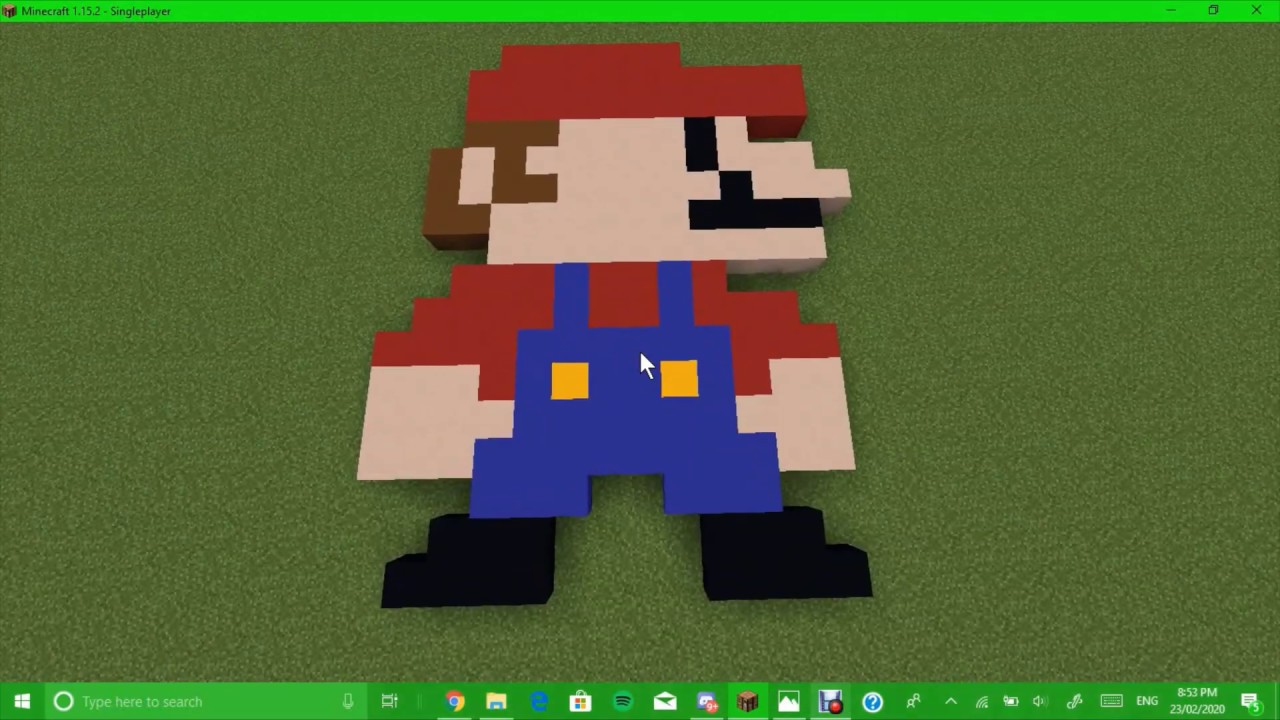This screenshot has width=1280, height=720.
Task: Click the microphone icon in taskbar search
Action: point(348,701)
